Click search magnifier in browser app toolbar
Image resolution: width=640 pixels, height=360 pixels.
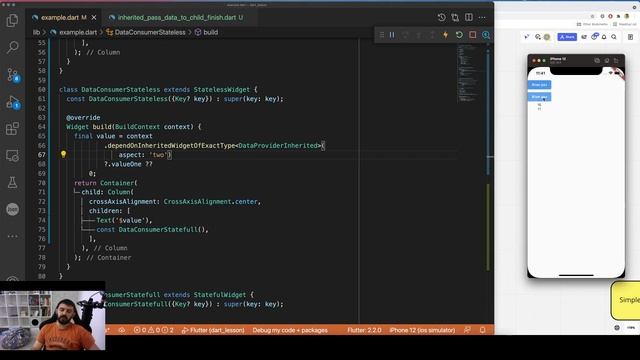tap(614, 37)
